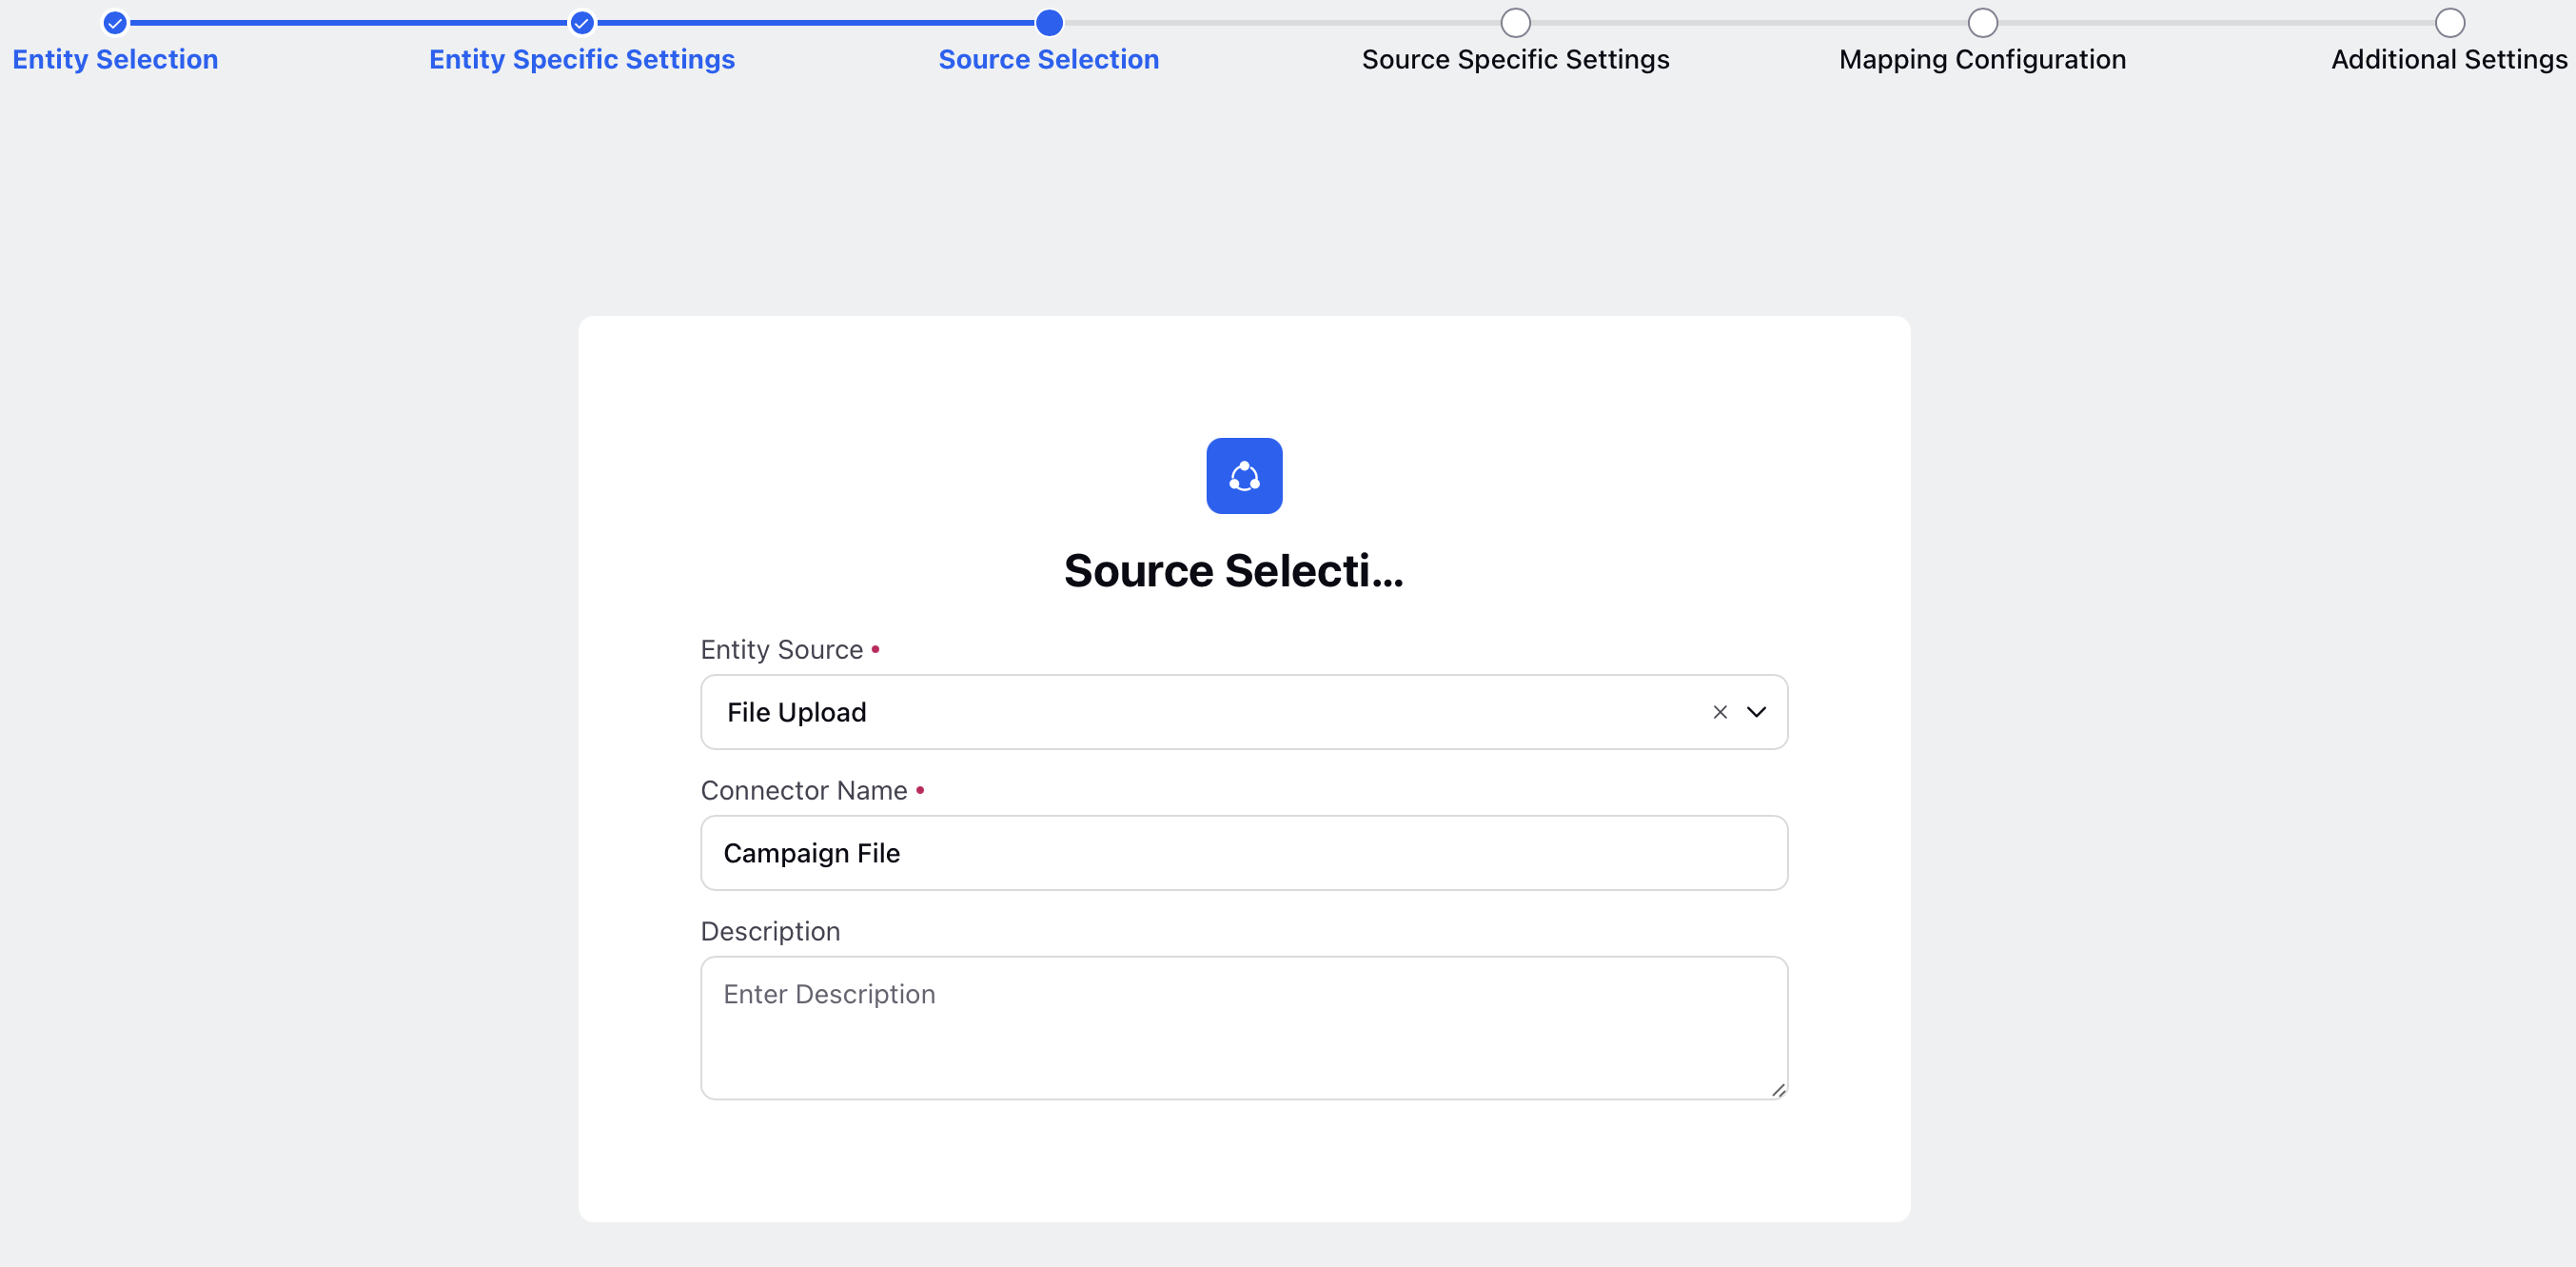Click the description resize handle
This screenshot has height=1267, width=2576.
(1778, 1090)
